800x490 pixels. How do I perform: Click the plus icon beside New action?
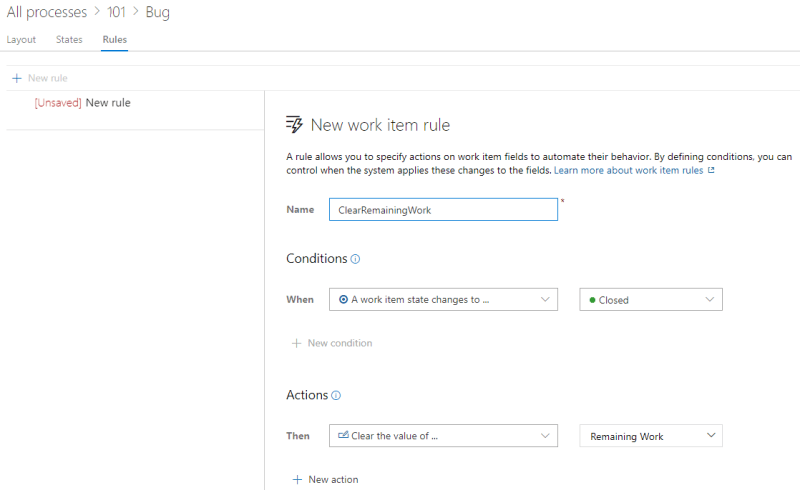tap(297, 480)
